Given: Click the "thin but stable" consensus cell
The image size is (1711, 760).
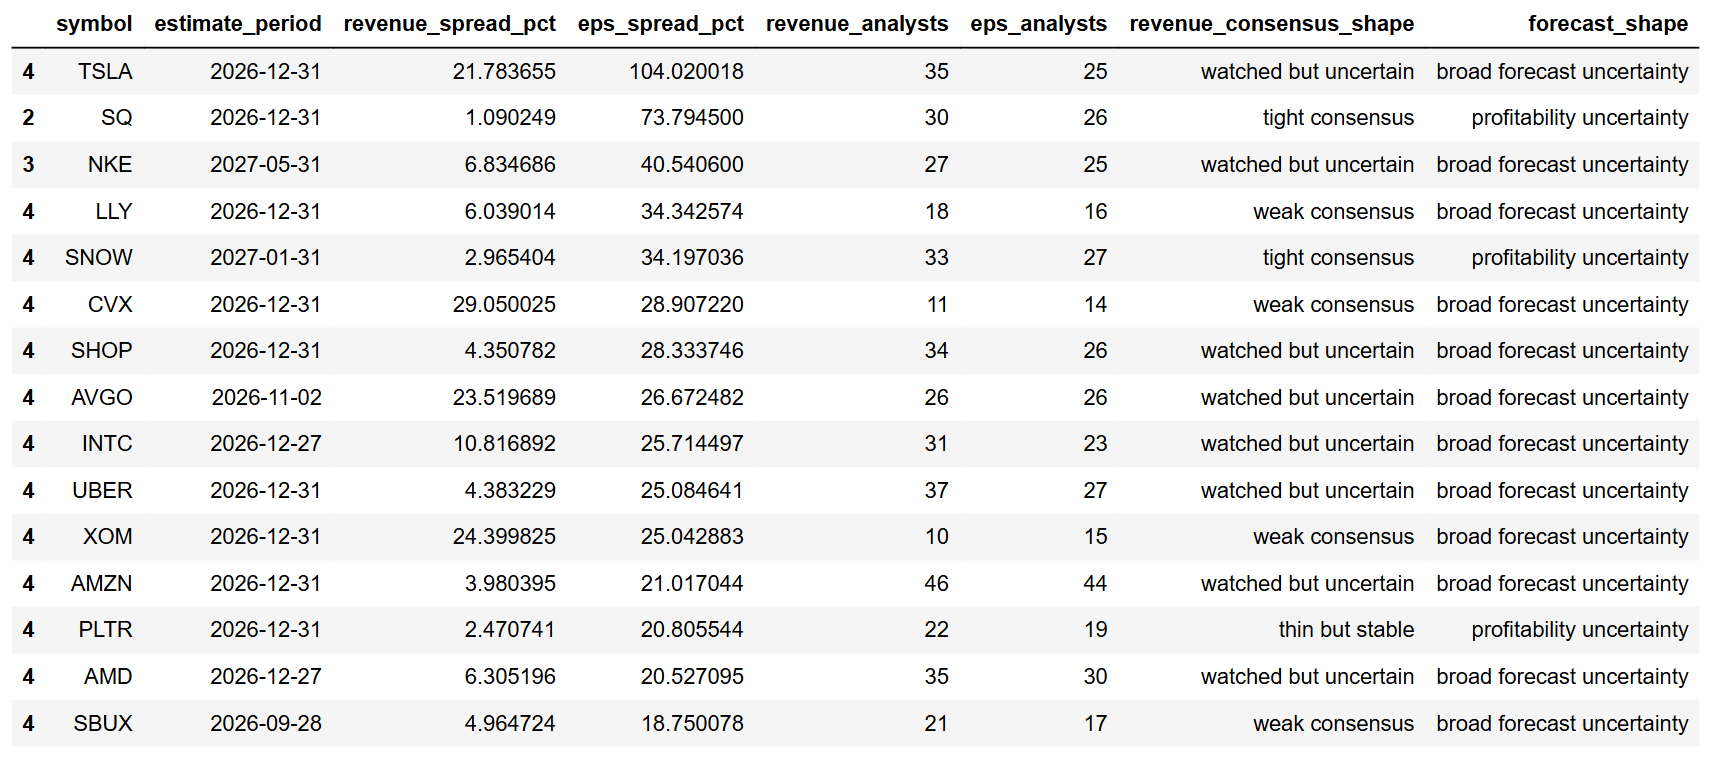Looking at the screenshot, I should click(x=1346, y=630).
